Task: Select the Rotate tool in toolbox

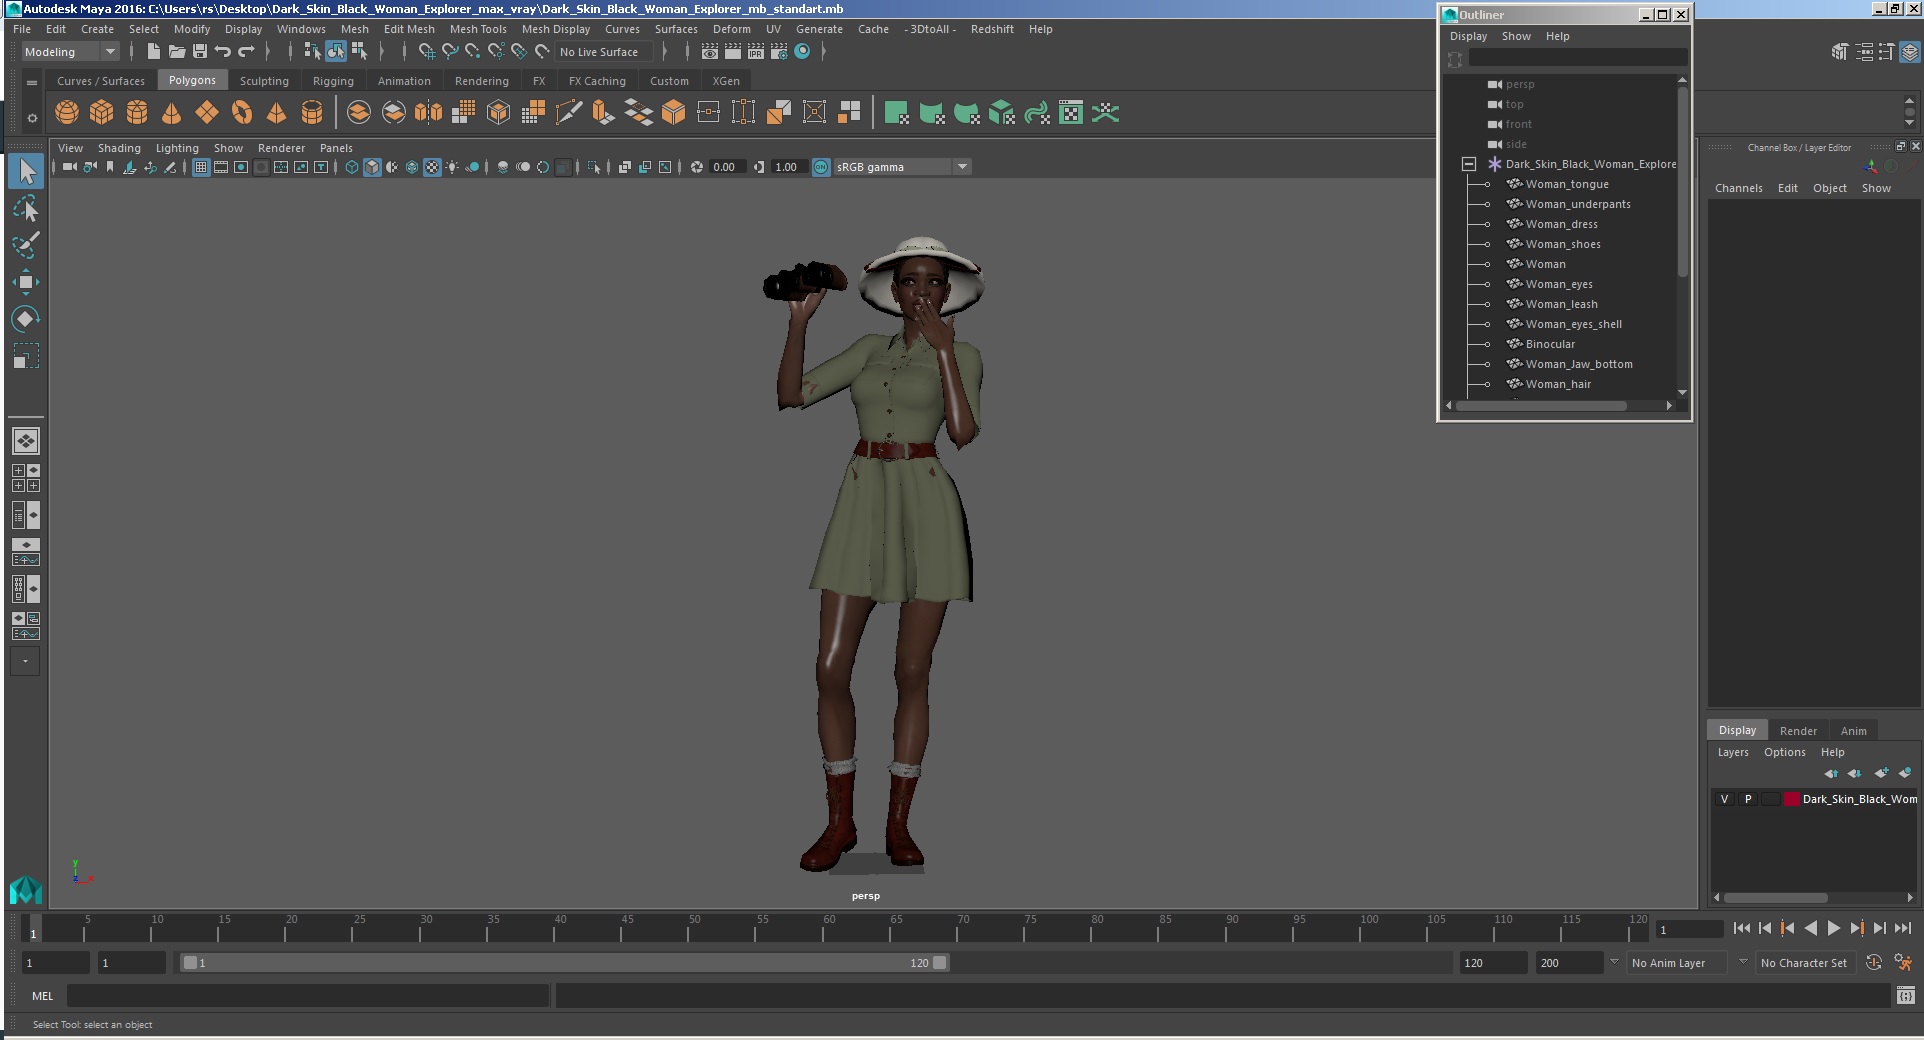Action: click(26, 319)
